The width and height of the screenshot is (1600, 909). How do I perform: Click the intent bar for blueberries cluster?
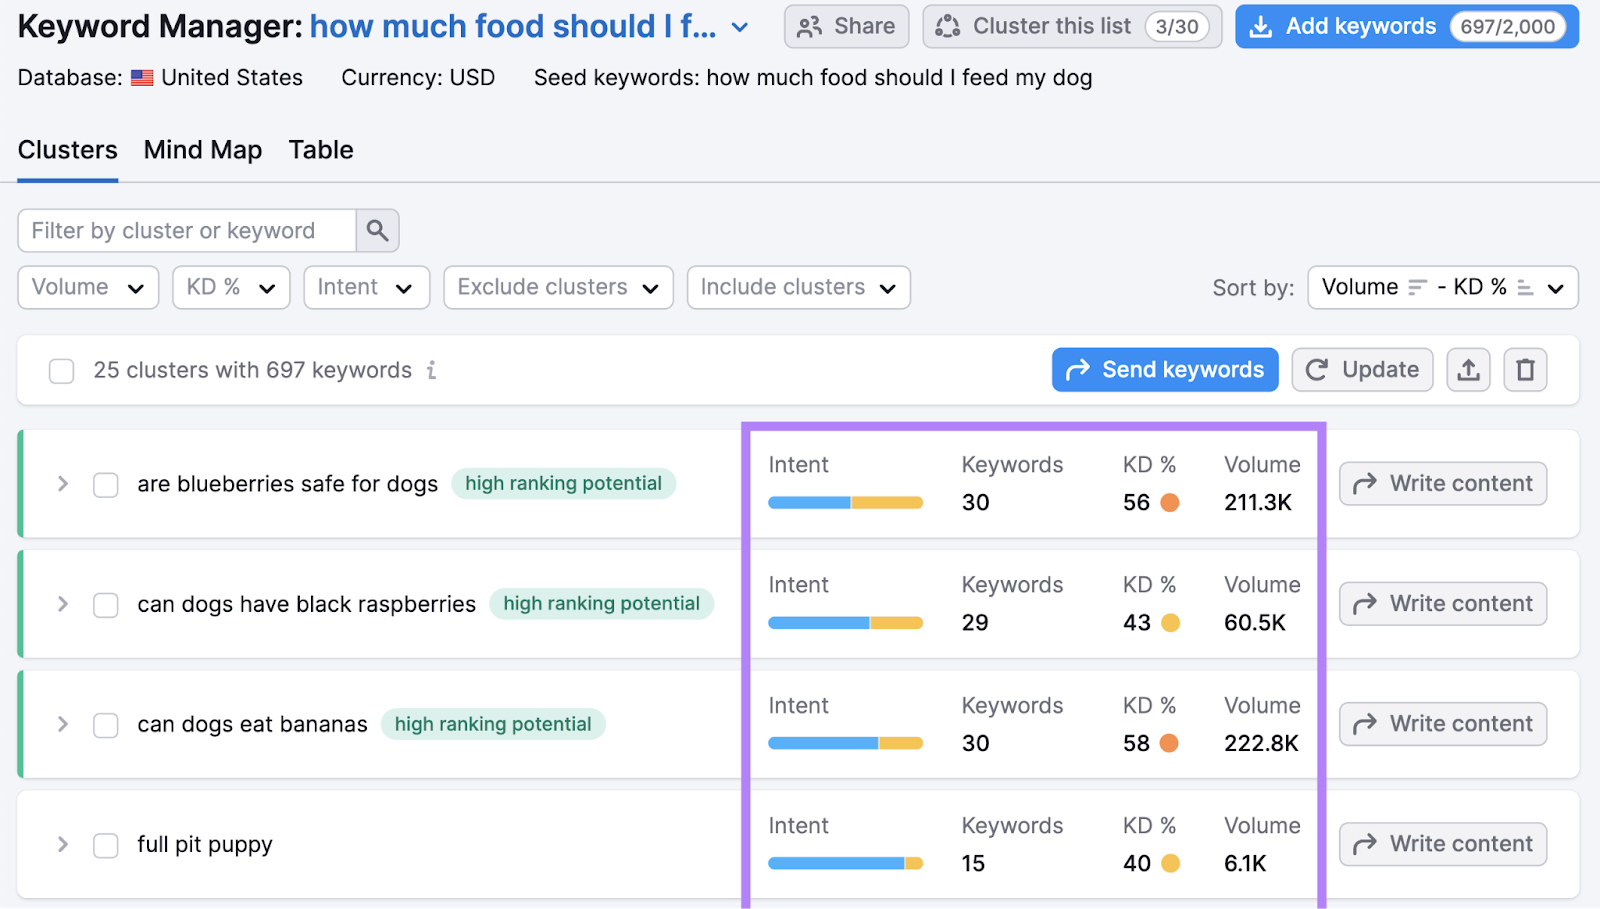[x=845, y=503]
